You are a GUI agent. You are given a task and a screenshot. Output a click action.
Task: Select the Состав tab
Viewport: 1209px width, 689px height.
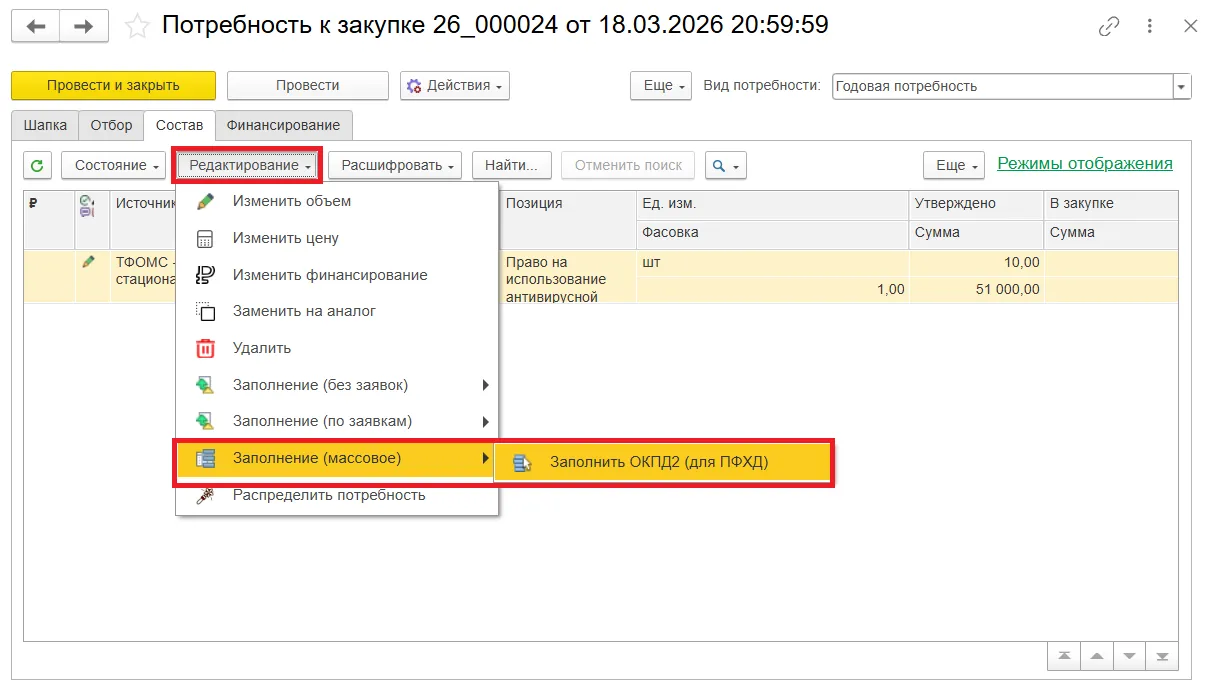pyautogui.click(x=179, y=125)
